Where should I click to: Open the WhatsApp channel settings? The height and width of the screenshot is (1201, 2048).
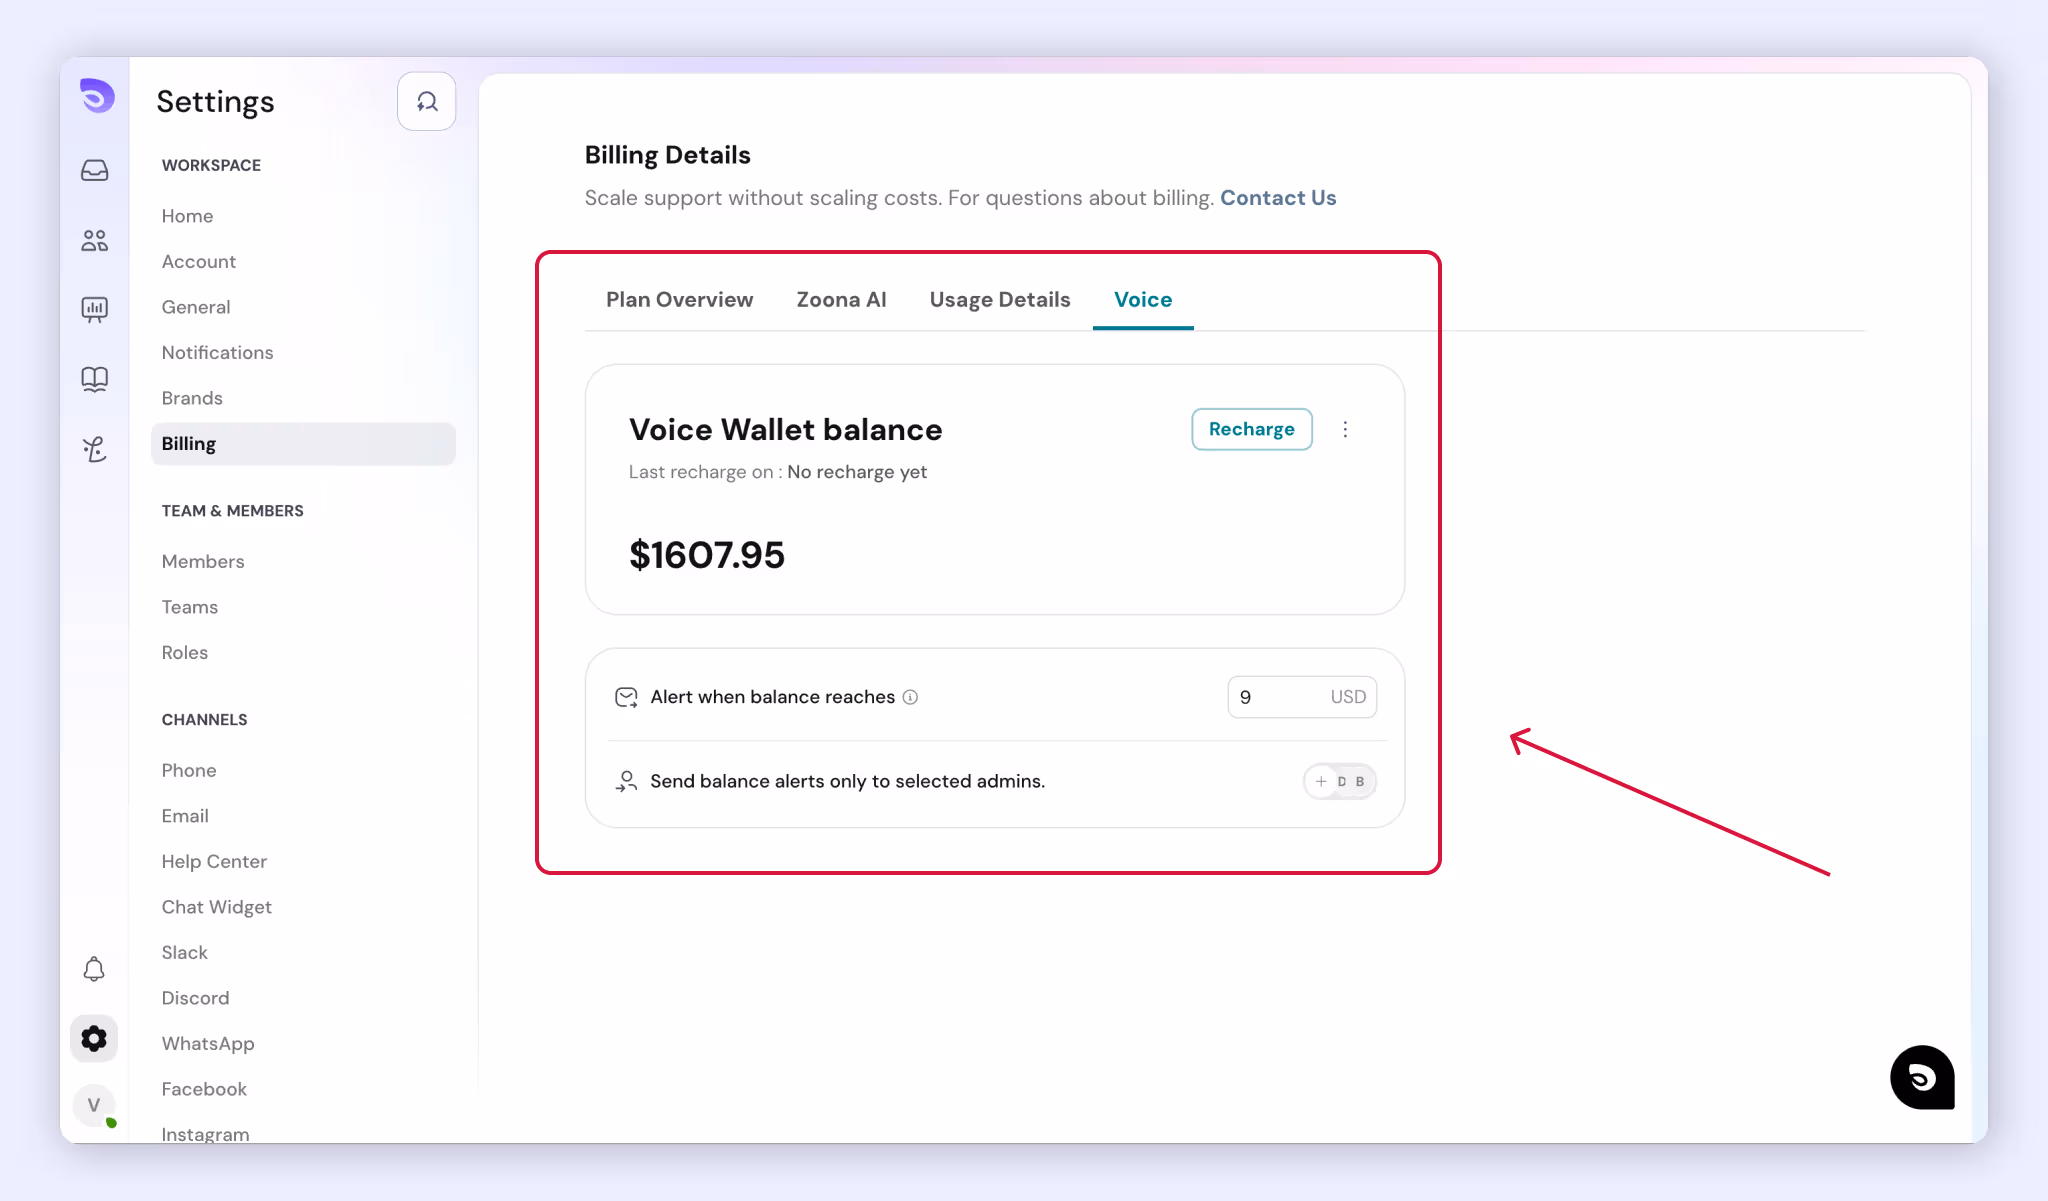(x=208, y=1044)
